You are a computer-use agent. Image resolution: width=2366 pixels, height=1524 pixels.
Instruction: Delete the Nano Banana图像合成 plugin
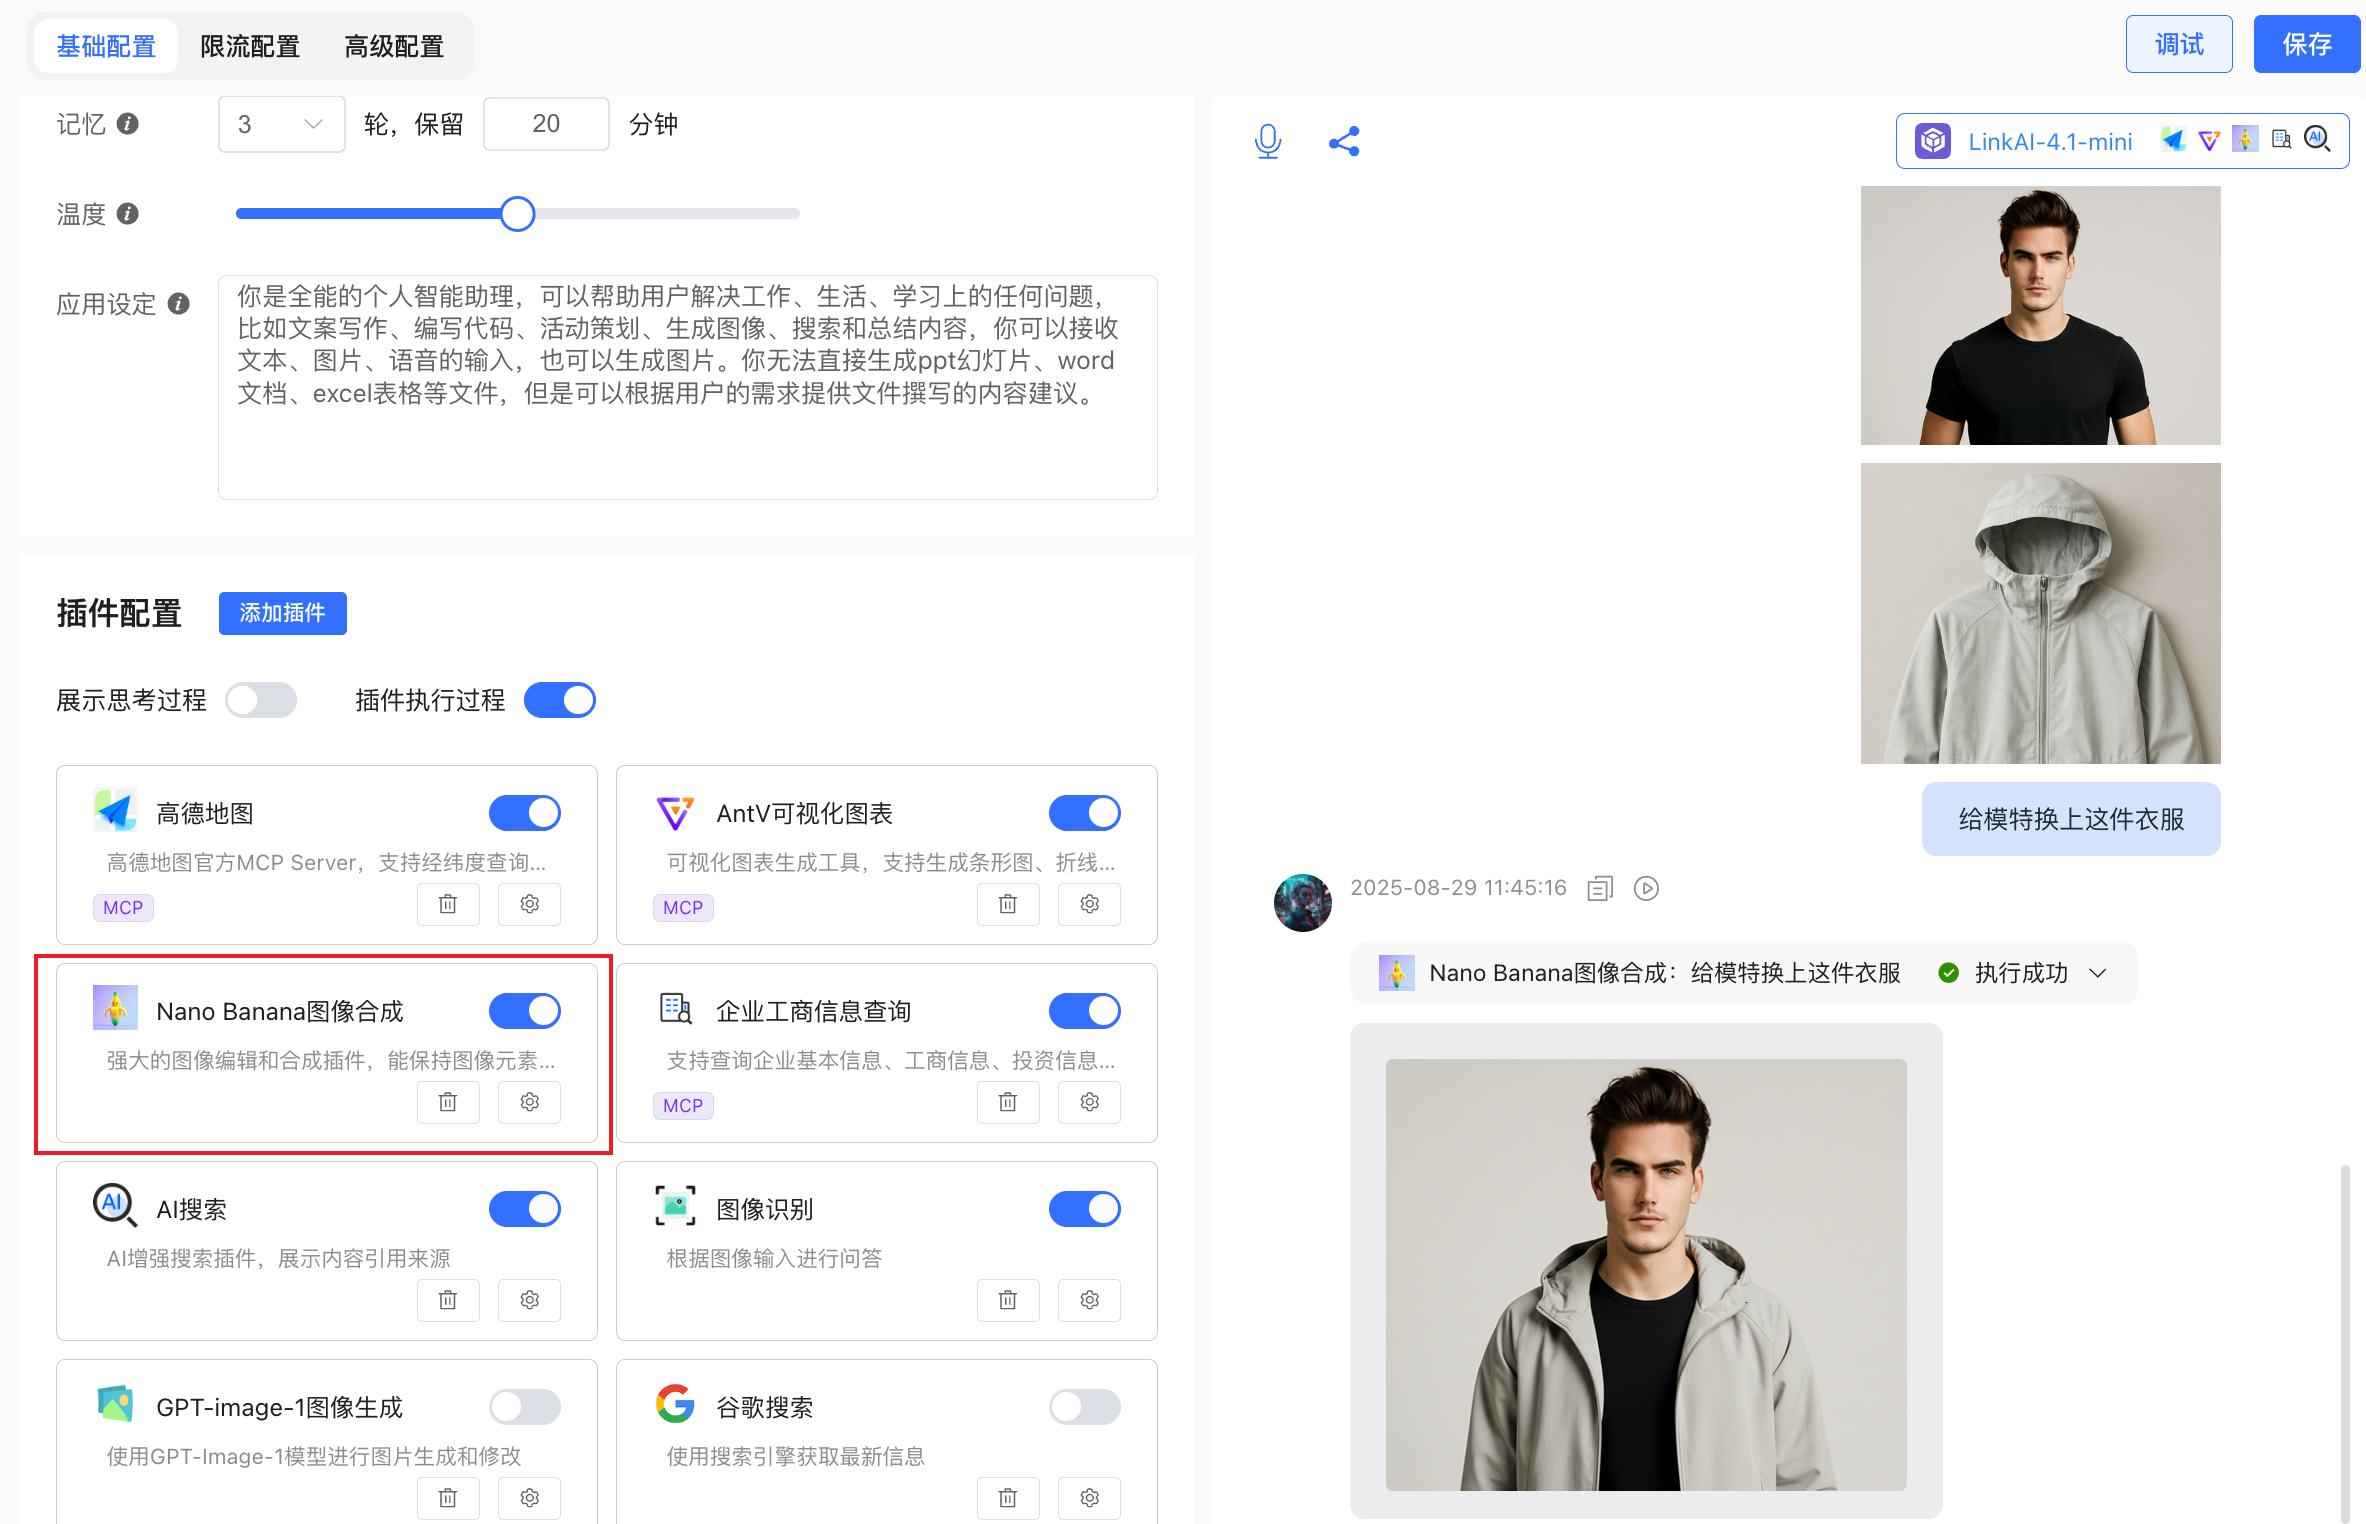[x=448, y=1102]
